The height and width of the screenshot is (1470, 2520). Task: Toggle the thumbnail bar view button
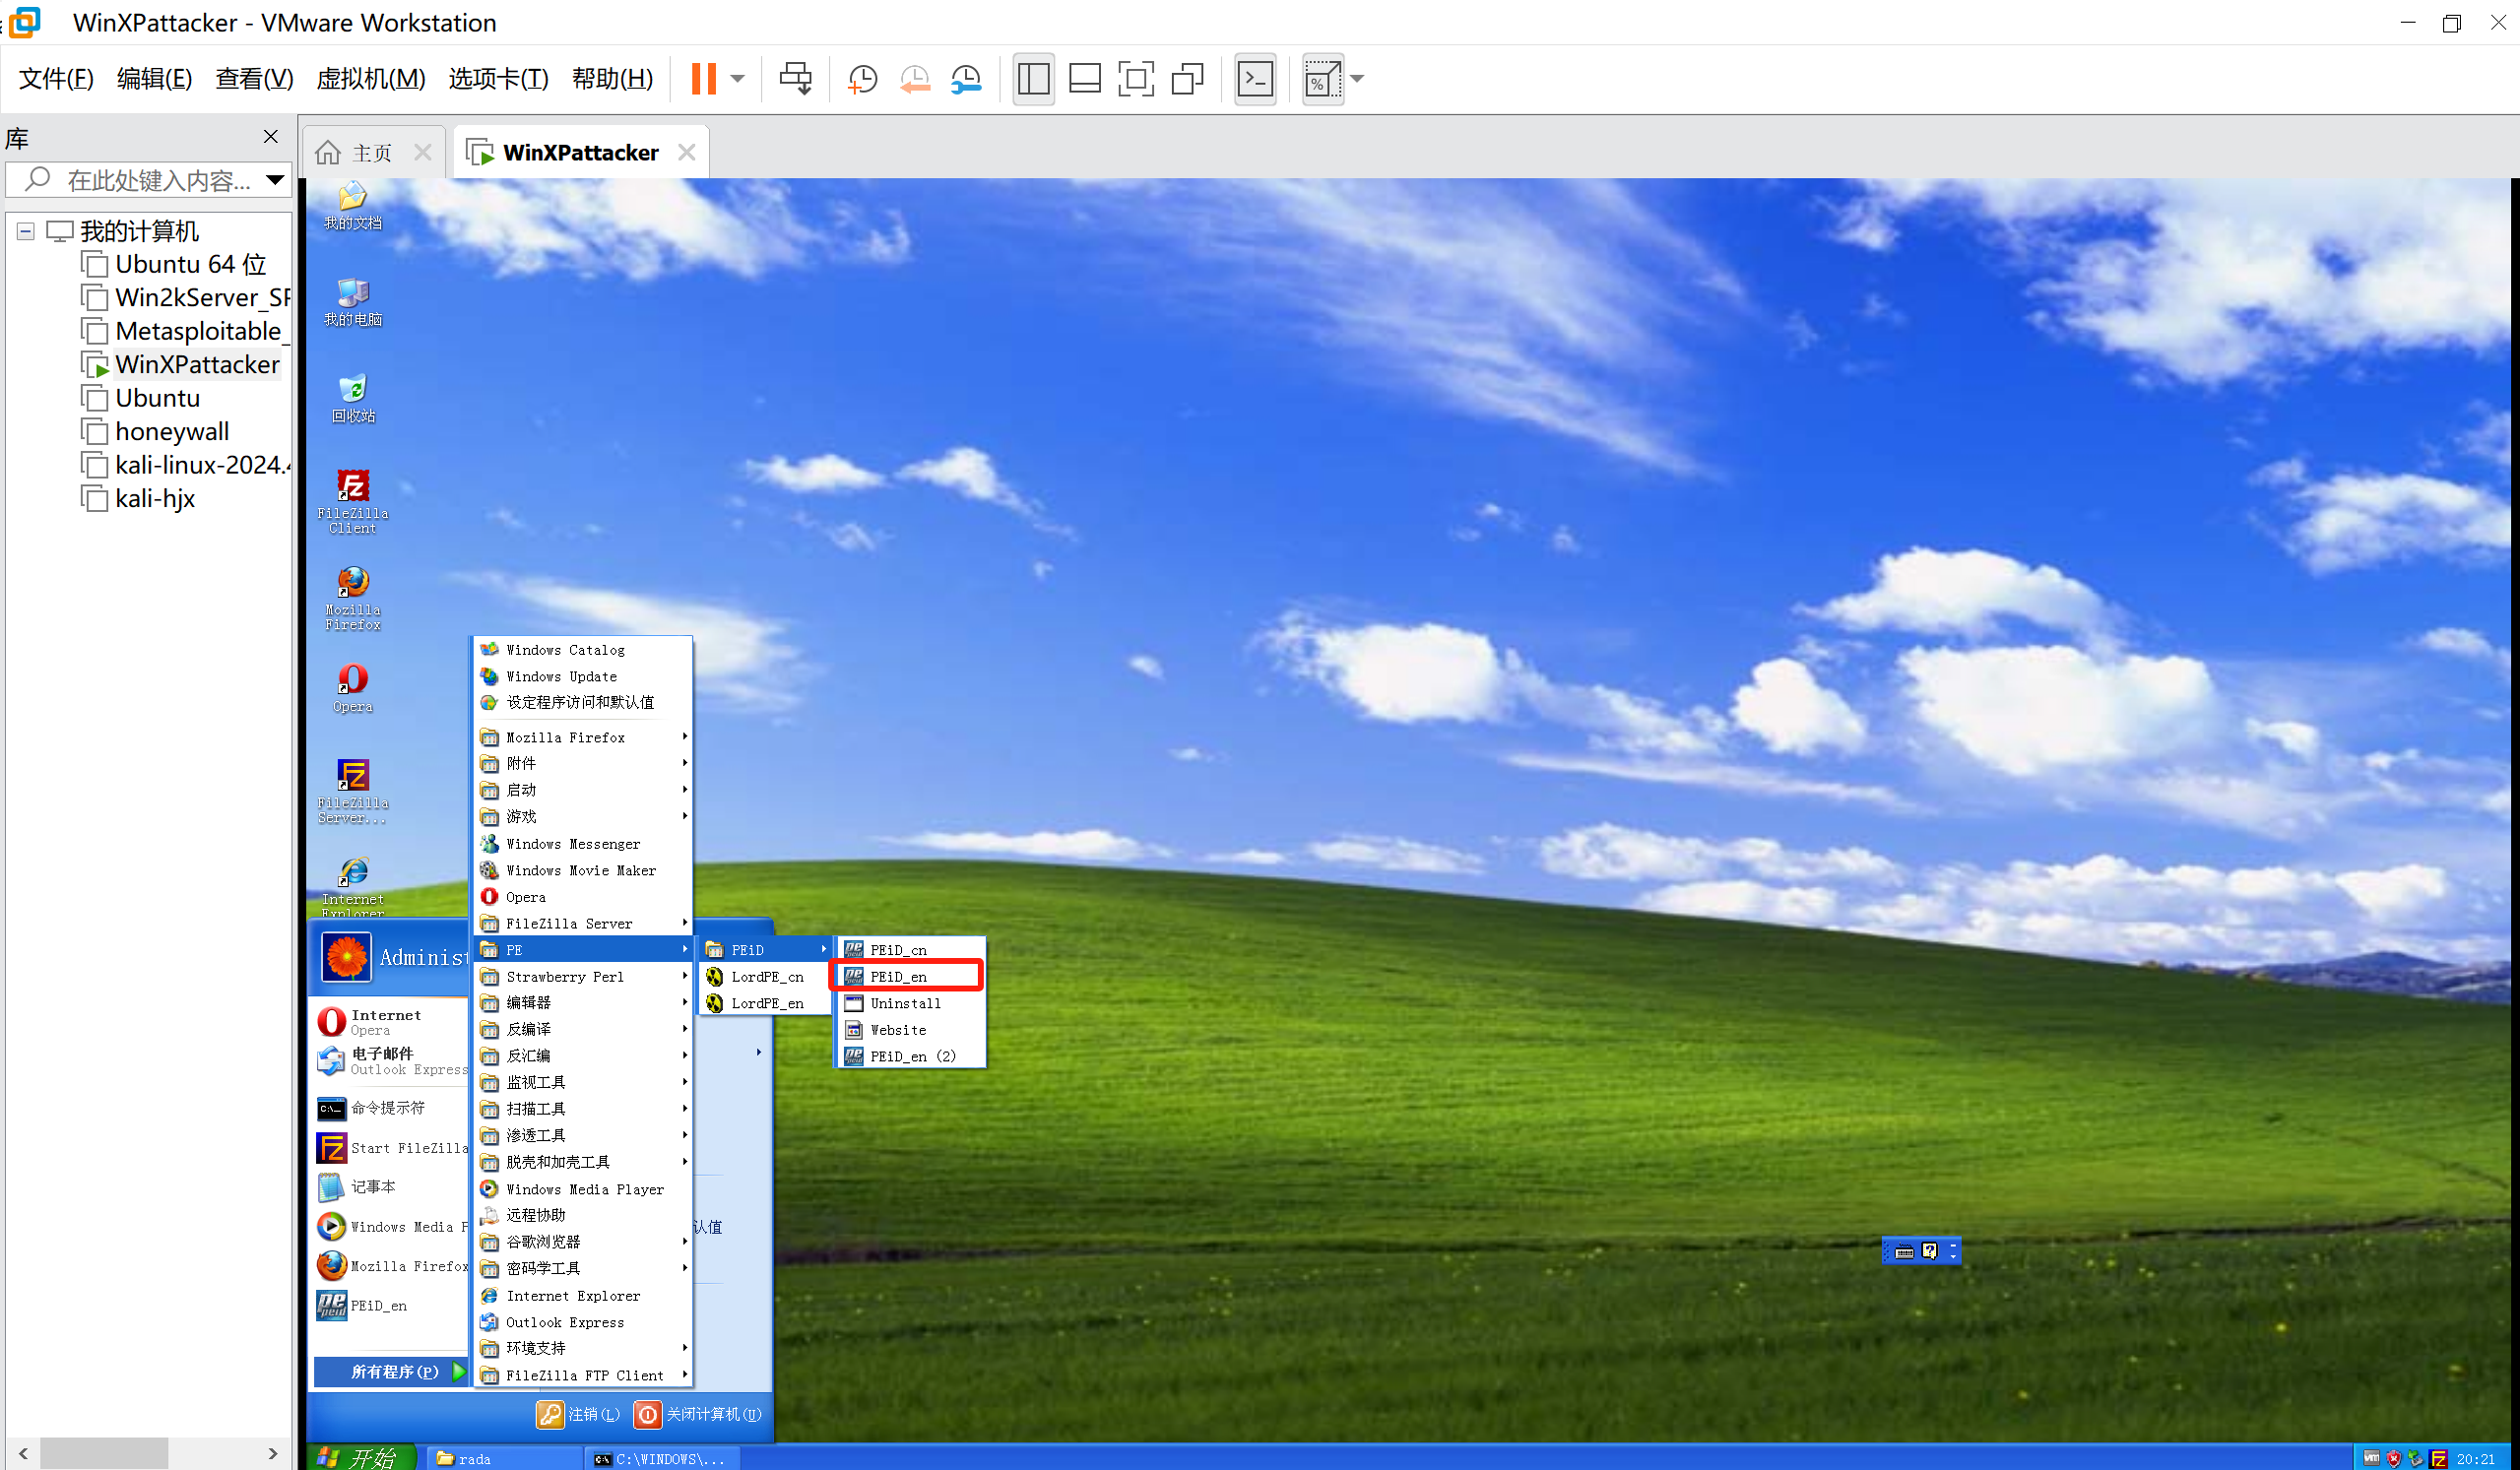tap(1084, 79)
